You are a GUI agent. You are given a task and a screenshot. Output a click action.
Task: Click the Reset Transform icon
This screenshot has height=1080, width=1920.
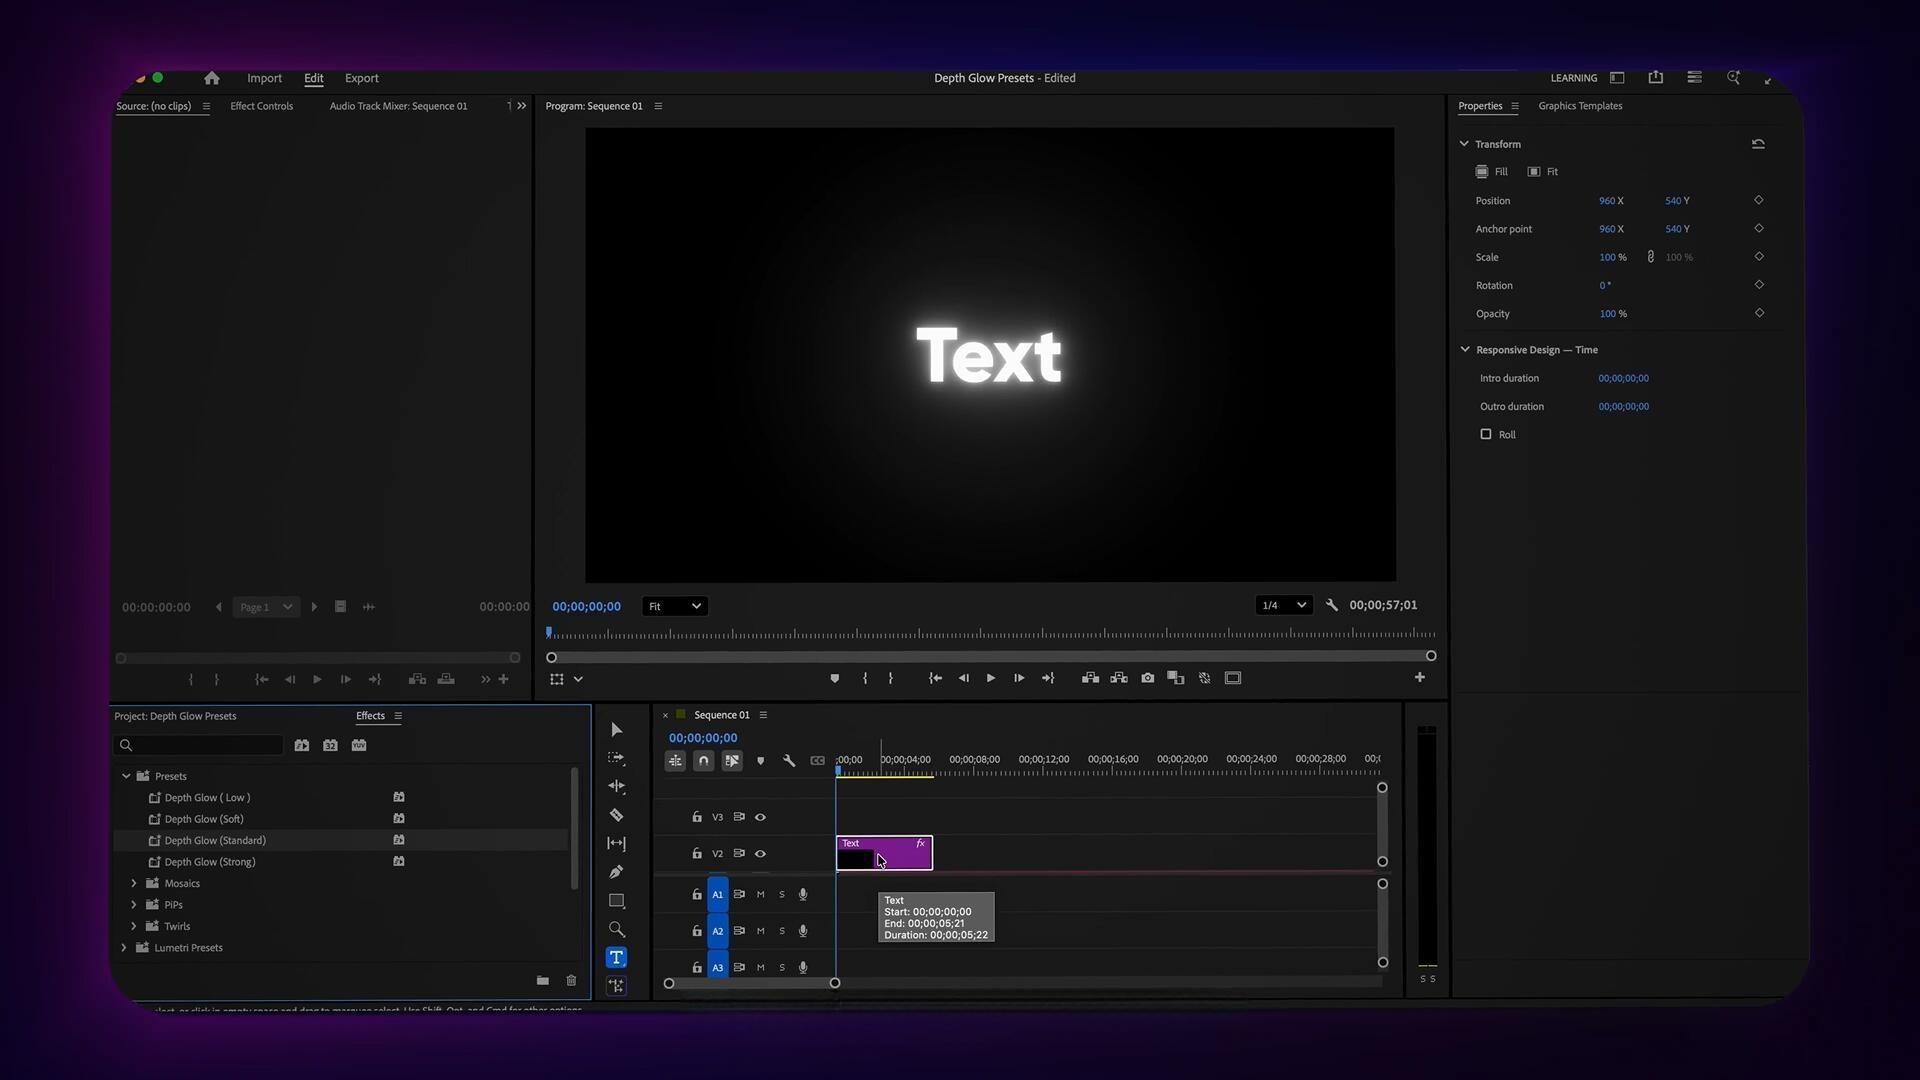tap(1758, 144)
